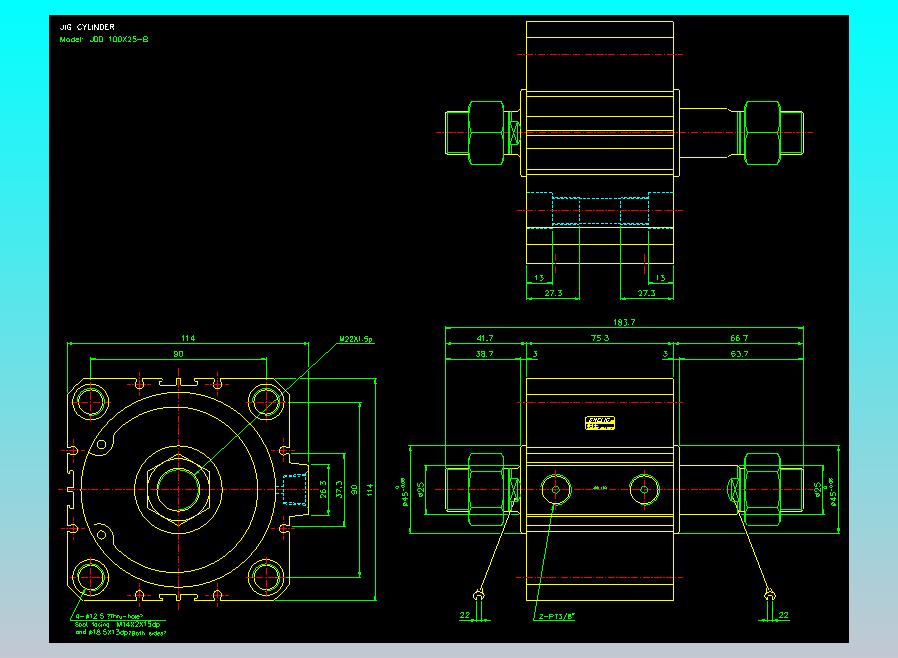Select the Model JDD 100X25-B label
This screenshot has width=898, height=658.
105,39
